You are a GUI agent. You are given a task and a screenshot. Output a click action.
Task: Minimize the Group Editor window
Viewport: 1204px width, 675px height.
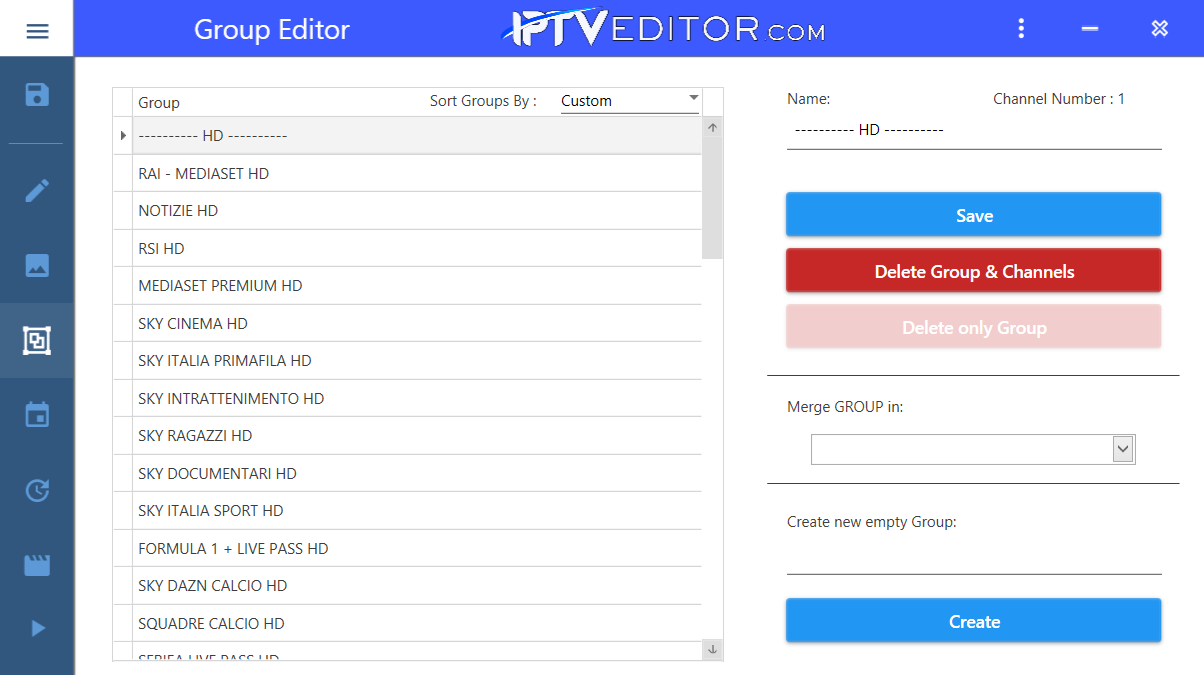pos(1090,29)
